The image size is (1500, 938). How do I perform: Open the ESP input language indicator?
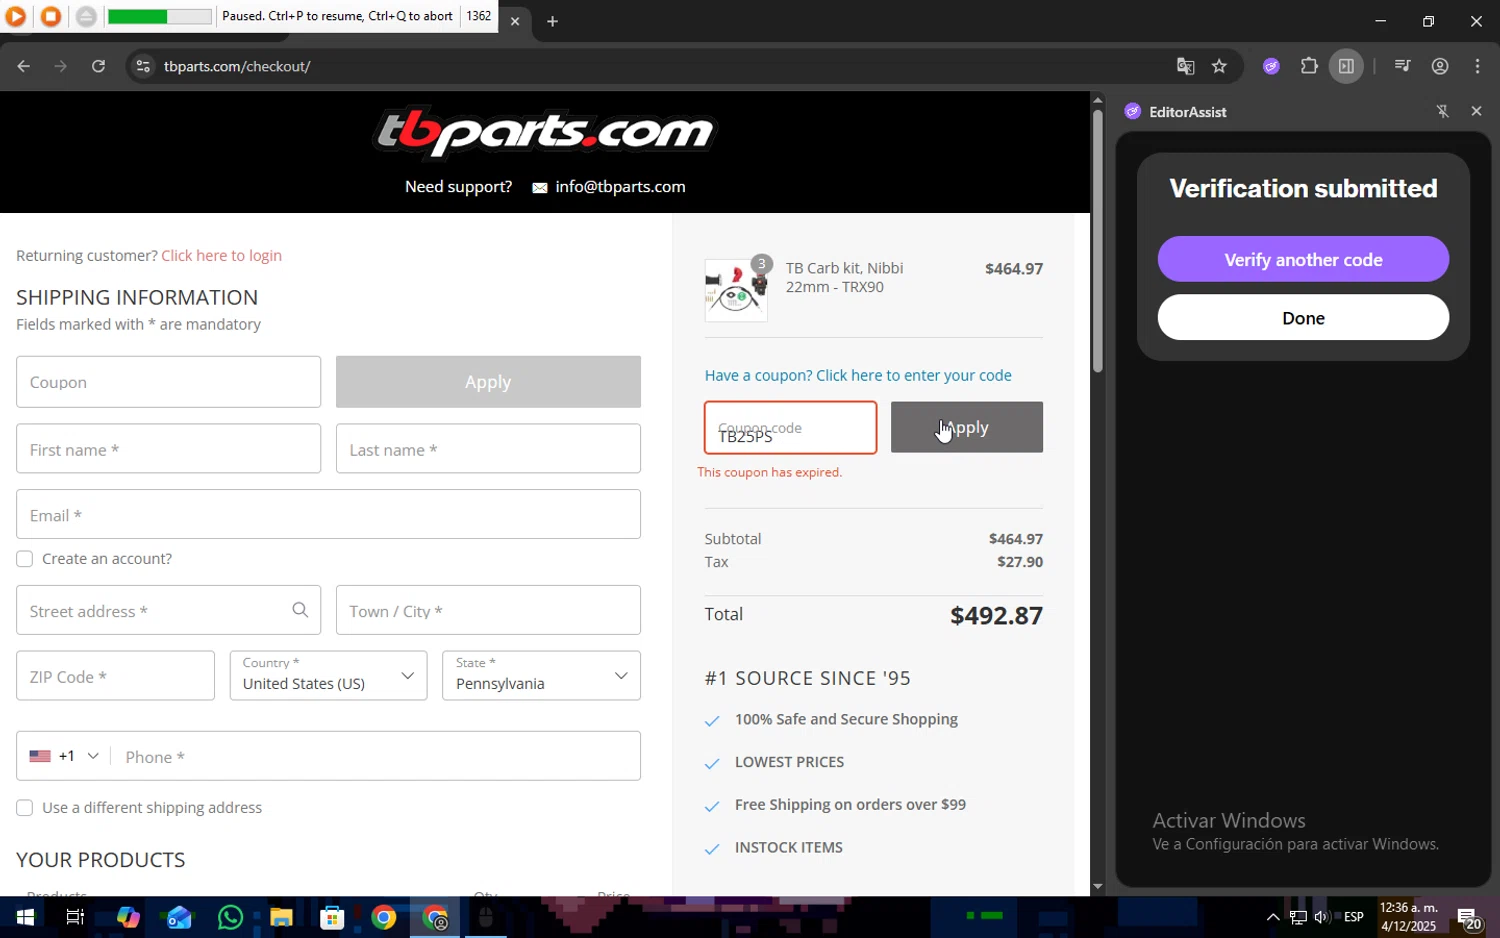(1354, 917)
